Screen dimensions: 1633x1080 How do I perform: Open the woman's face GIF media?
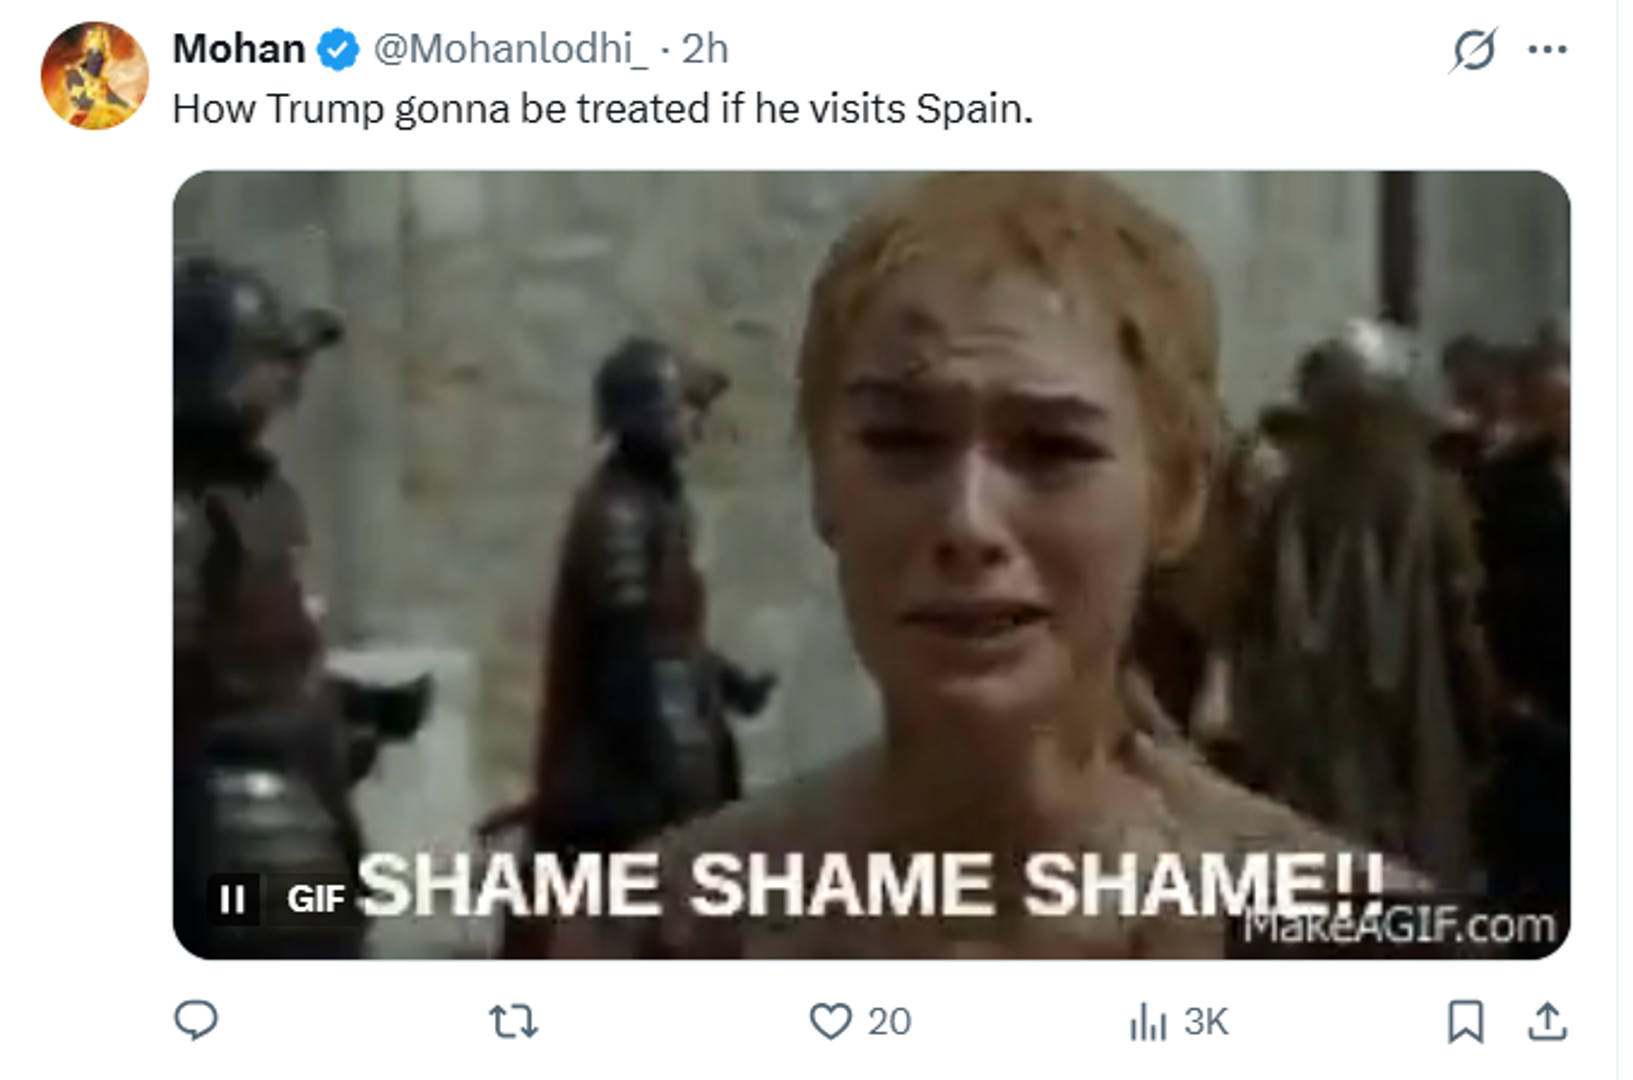(x=871, y=564)
